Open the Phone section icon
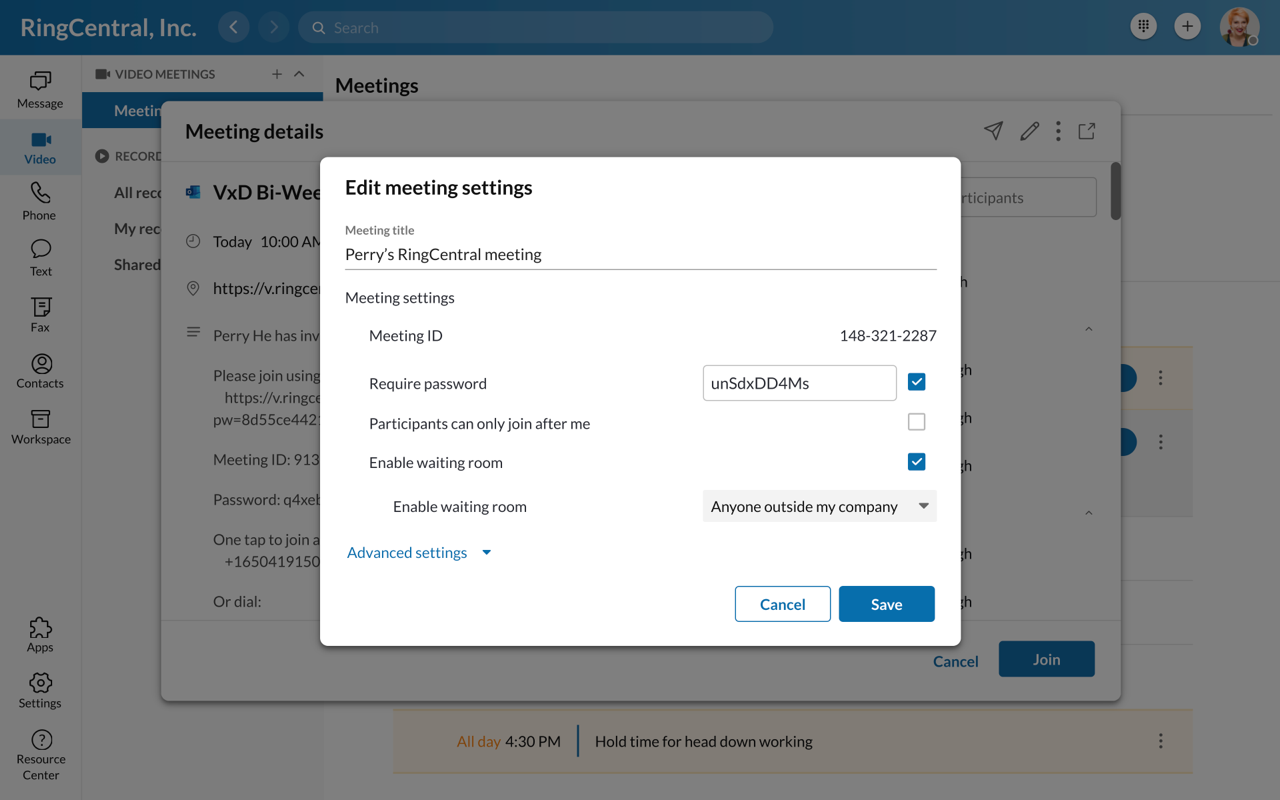Screen dimensions: 1280x800 (40, 200)
